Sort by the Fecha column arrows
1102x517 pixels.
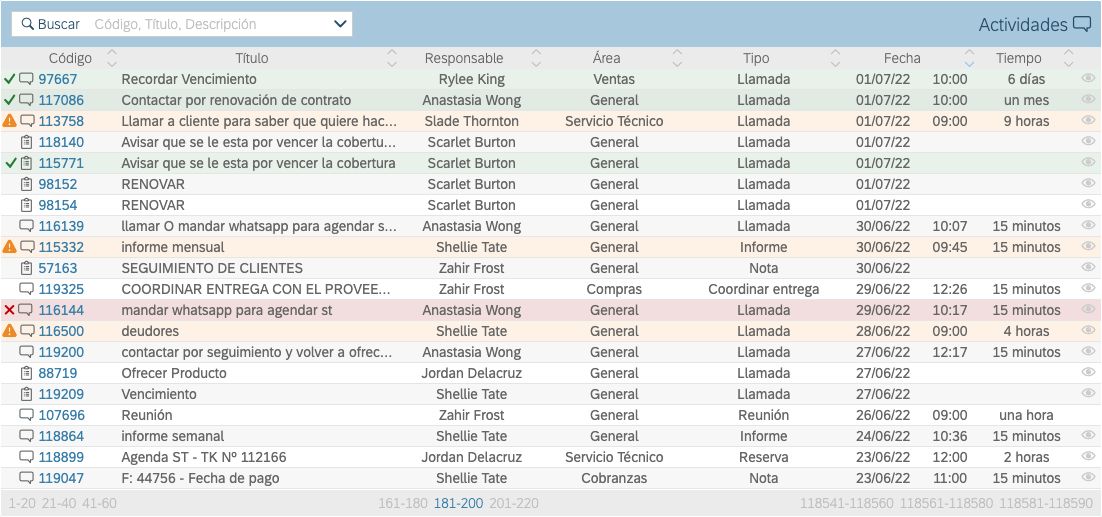click(968, 58)
